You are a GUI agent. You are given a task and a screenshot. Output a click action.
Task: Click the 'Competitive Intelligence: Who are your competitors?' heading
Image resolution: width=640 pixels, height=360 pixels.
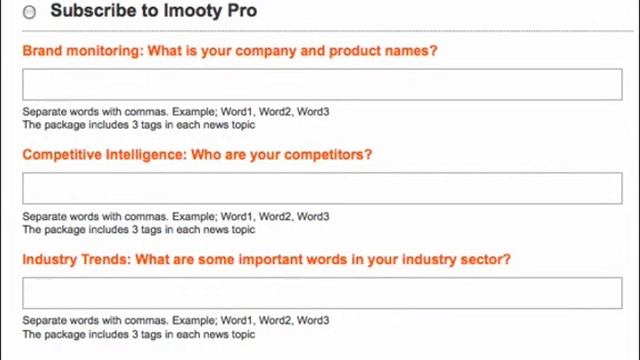[x=197, y=155]
